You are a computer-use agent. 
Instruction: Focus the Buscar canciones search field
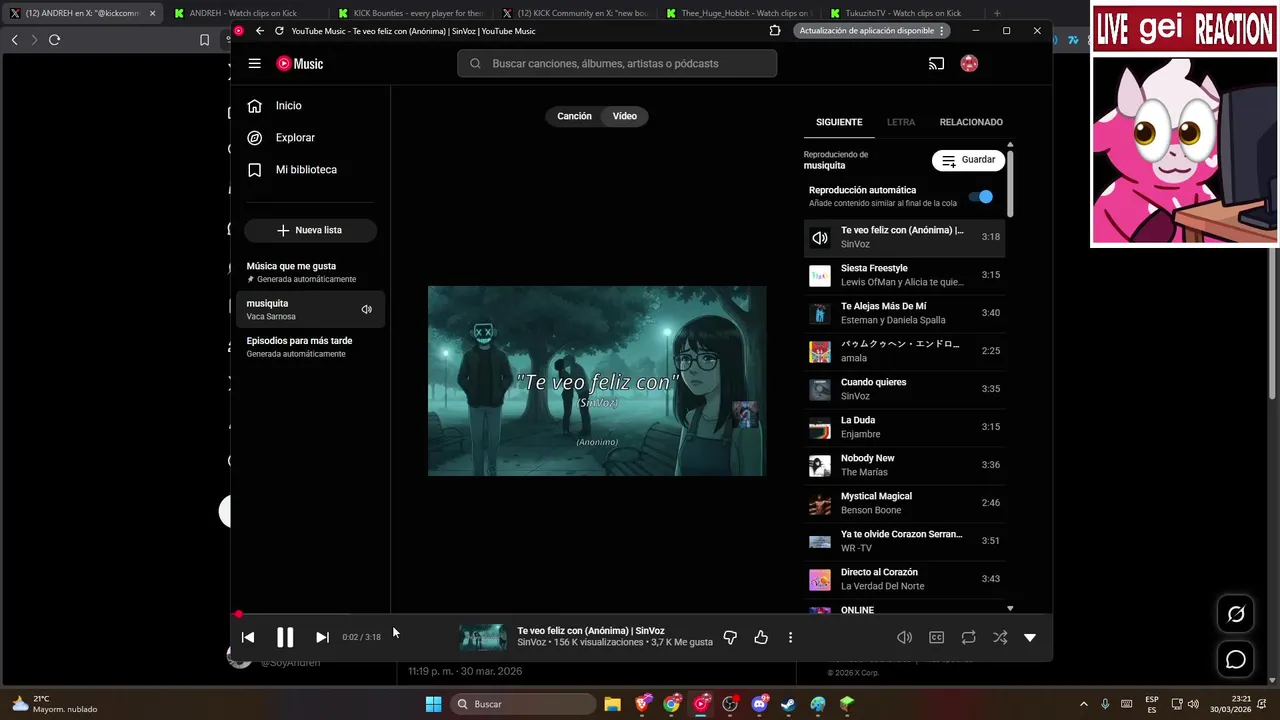pyautogui.click(x=617, y=63)
